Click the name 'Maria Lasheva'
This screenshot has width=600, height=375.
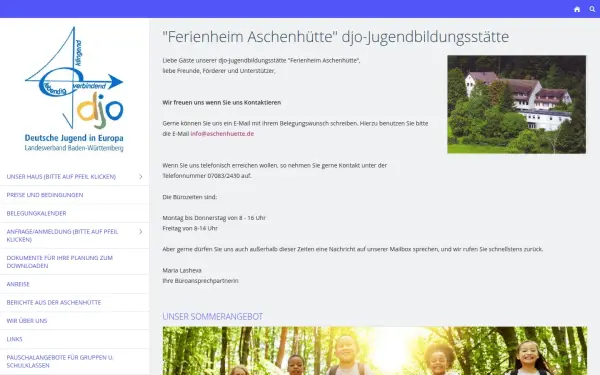pyautogui.click(x=182, y=270)
